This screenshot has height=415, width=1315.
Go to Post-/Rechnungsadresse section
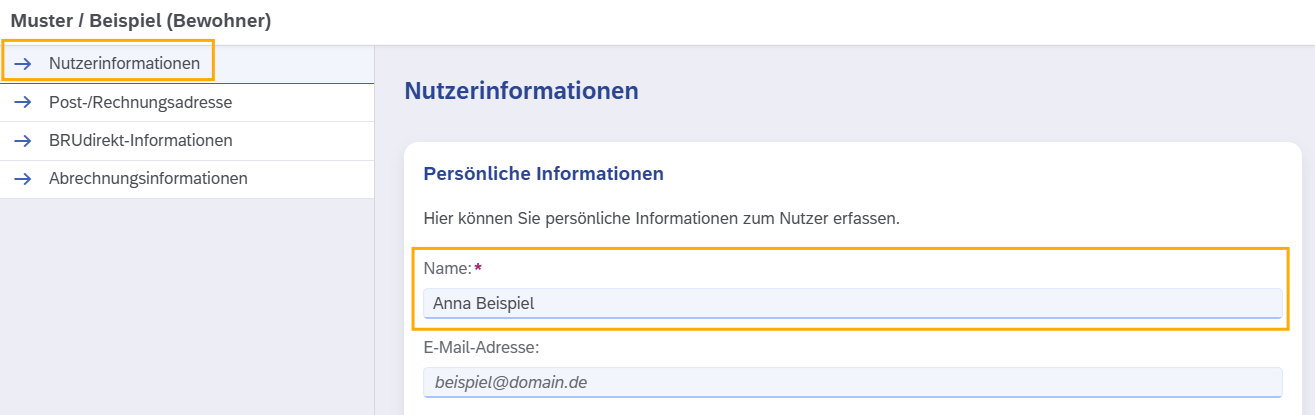187,103
